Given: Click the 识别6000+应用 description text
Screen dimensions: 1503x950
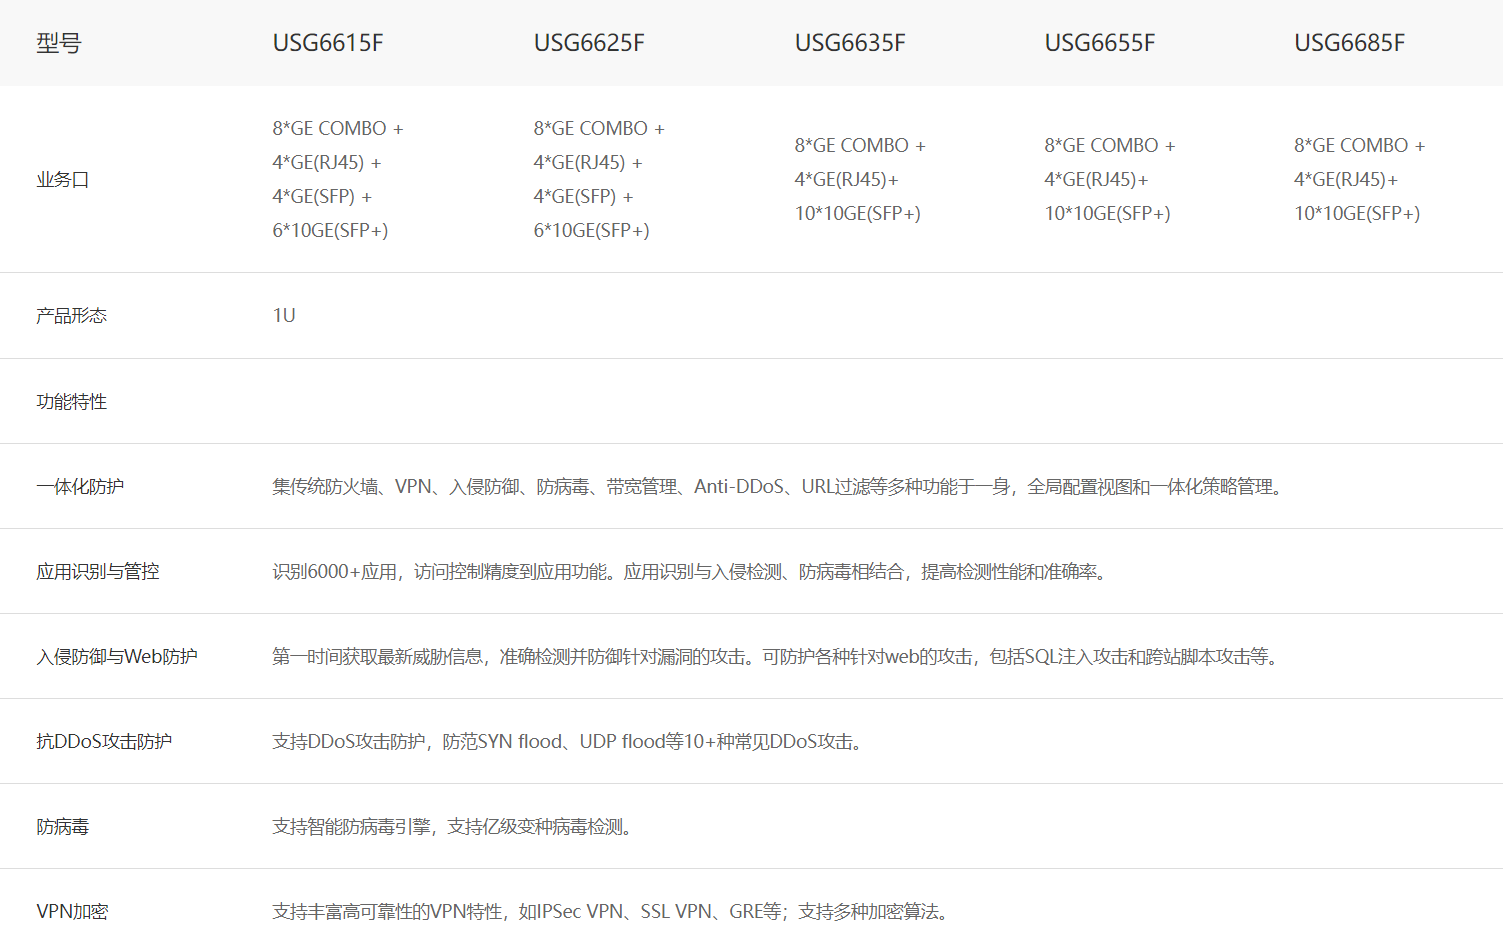Looking at the screenshot, I should tap(334, 572).
